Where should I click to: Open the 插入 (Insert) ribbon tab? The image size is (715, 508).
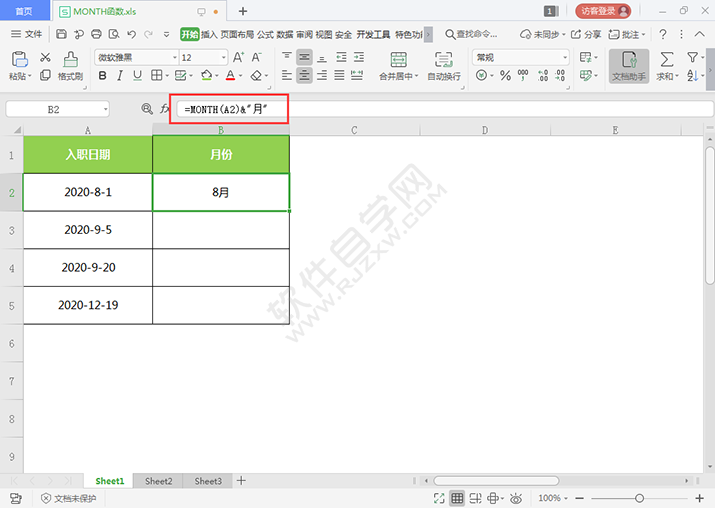coord(209,34)
